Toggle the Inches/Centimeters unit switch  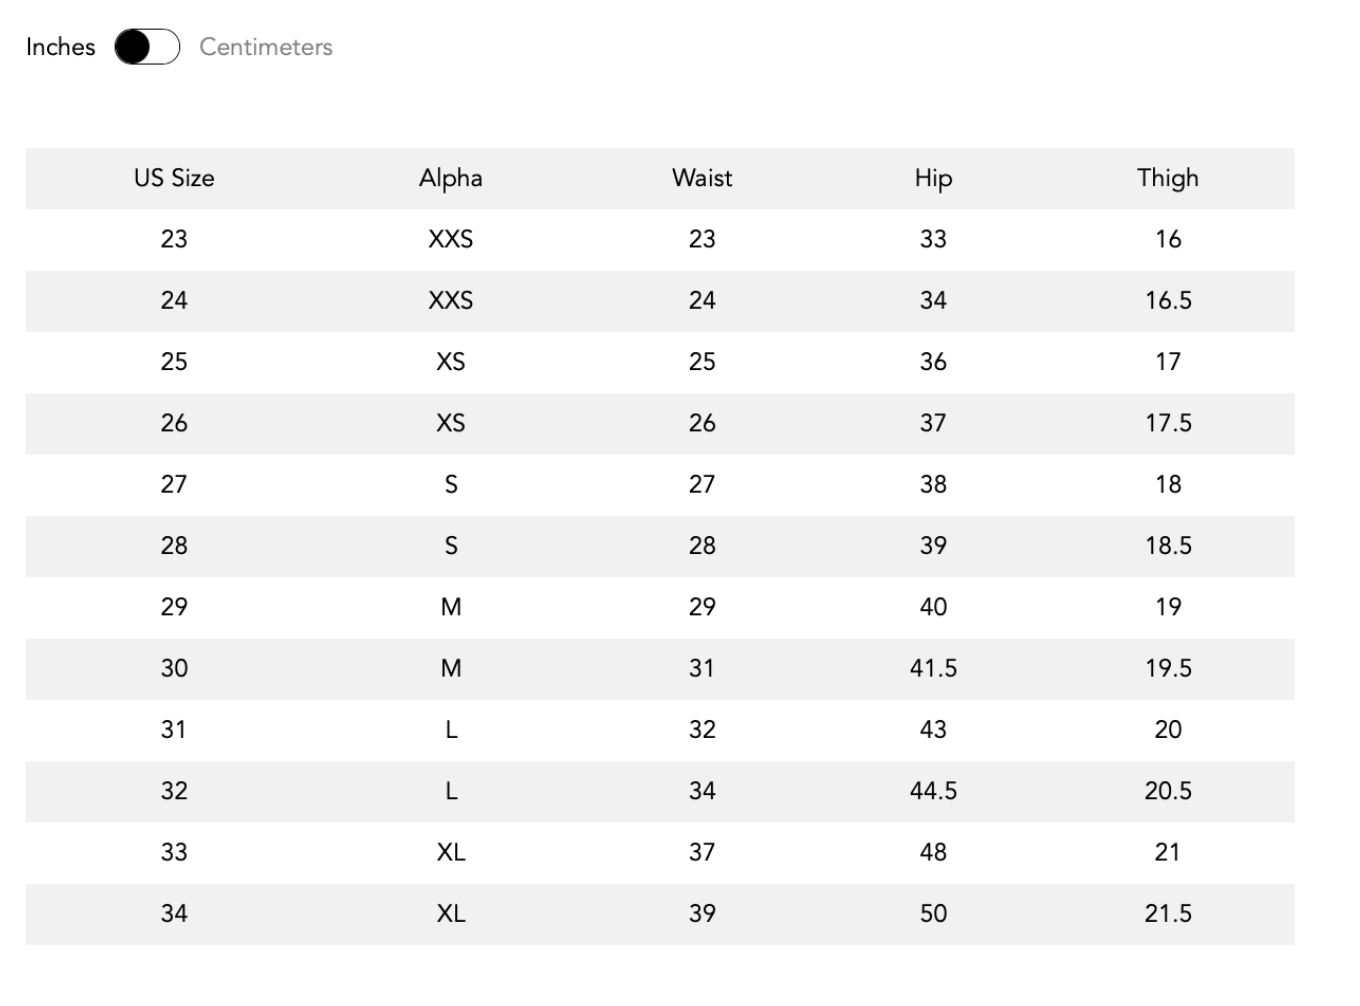[x=147, y=47]
